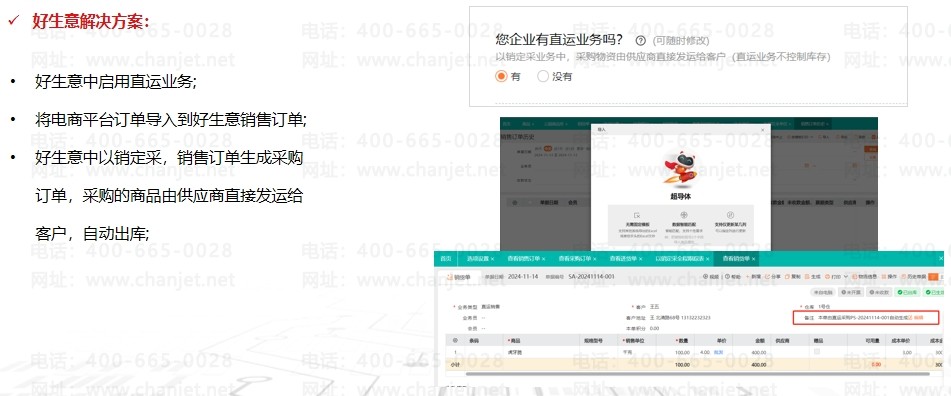Screen dimensions: 951x396
Task: Click the 数据智能匹配 feature icon
Action: (x=684, y=215)
